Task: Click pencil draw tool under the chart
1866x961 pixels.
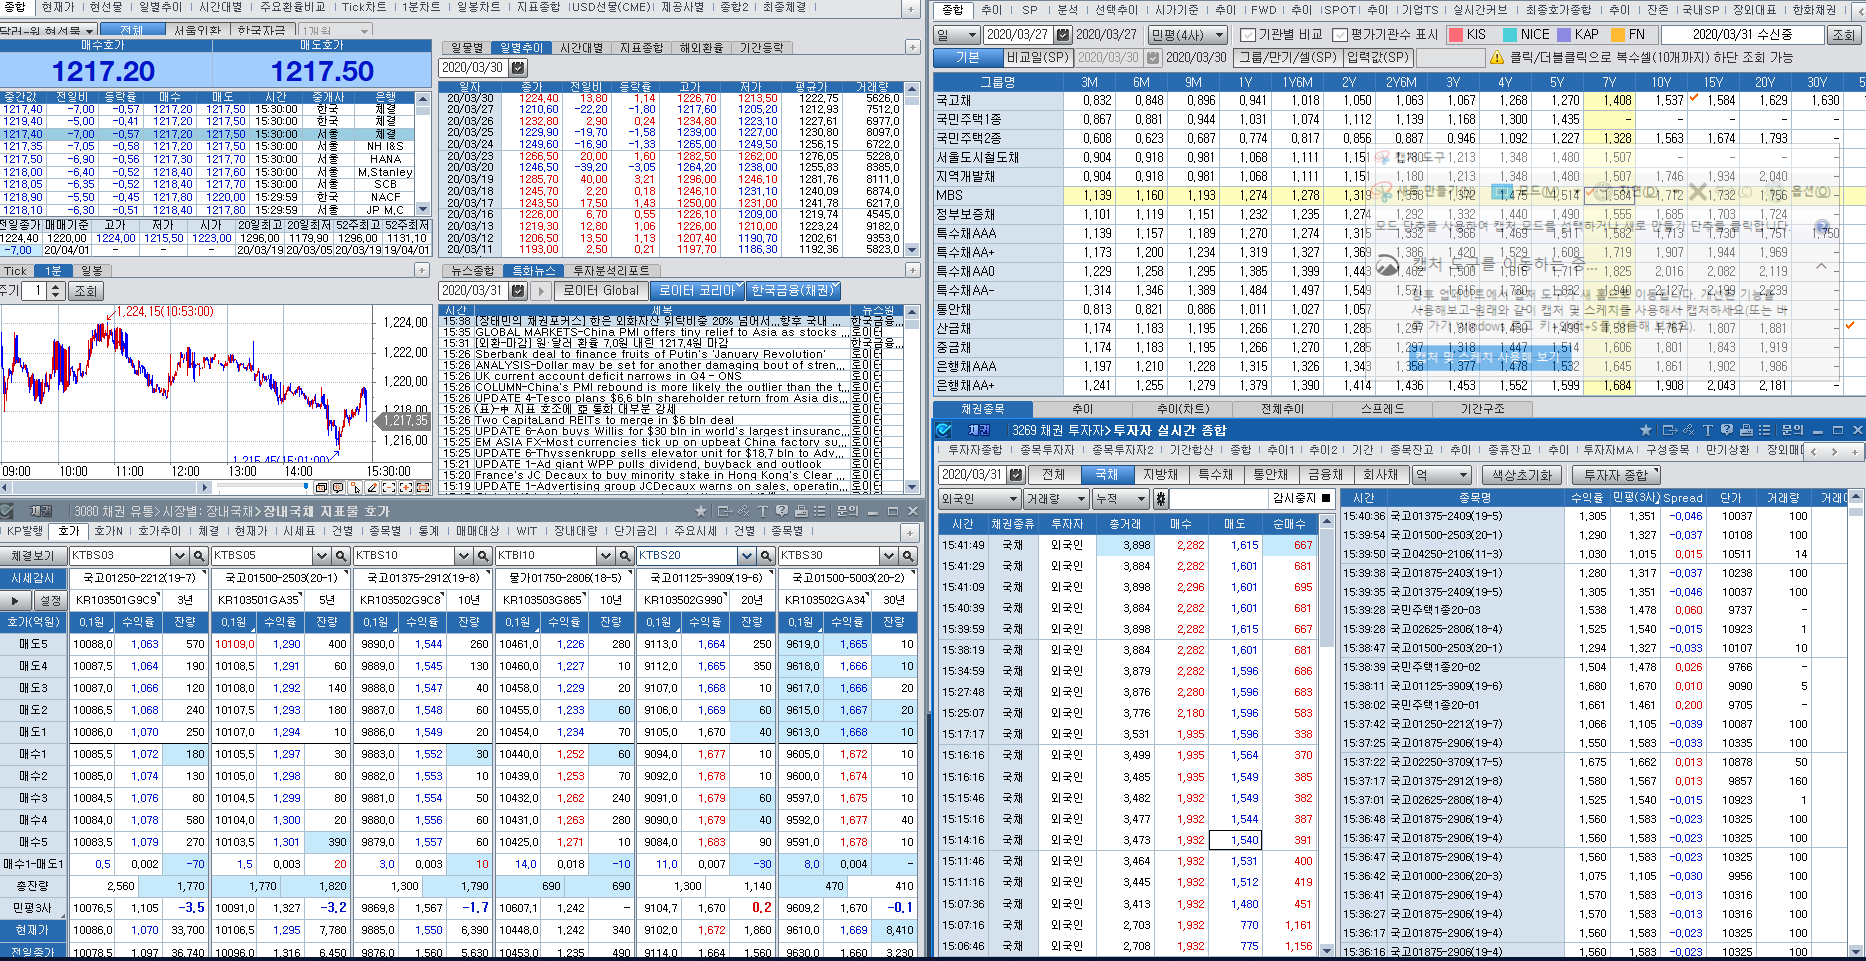Action: 372,488
